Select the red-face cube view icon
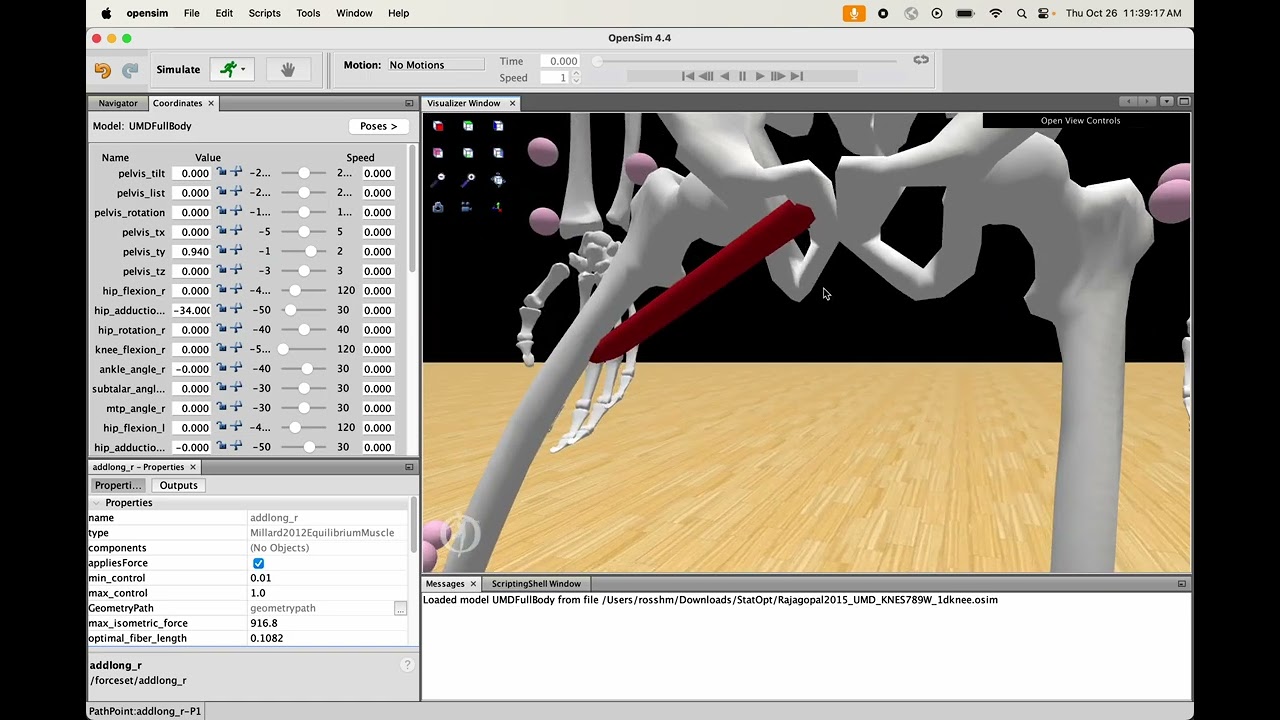Image resolution: width=1280 pixels, height=720 pixels. 438,126
